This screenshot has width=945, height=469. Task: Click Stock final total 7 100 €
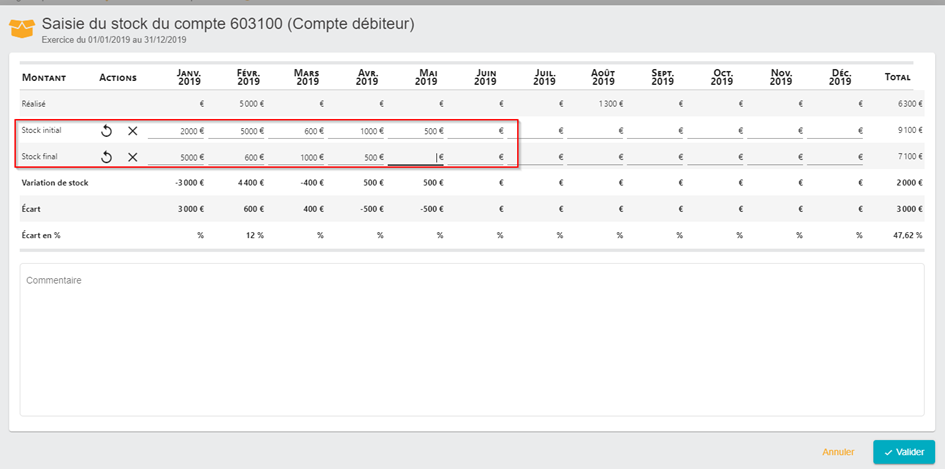point(910,157)
